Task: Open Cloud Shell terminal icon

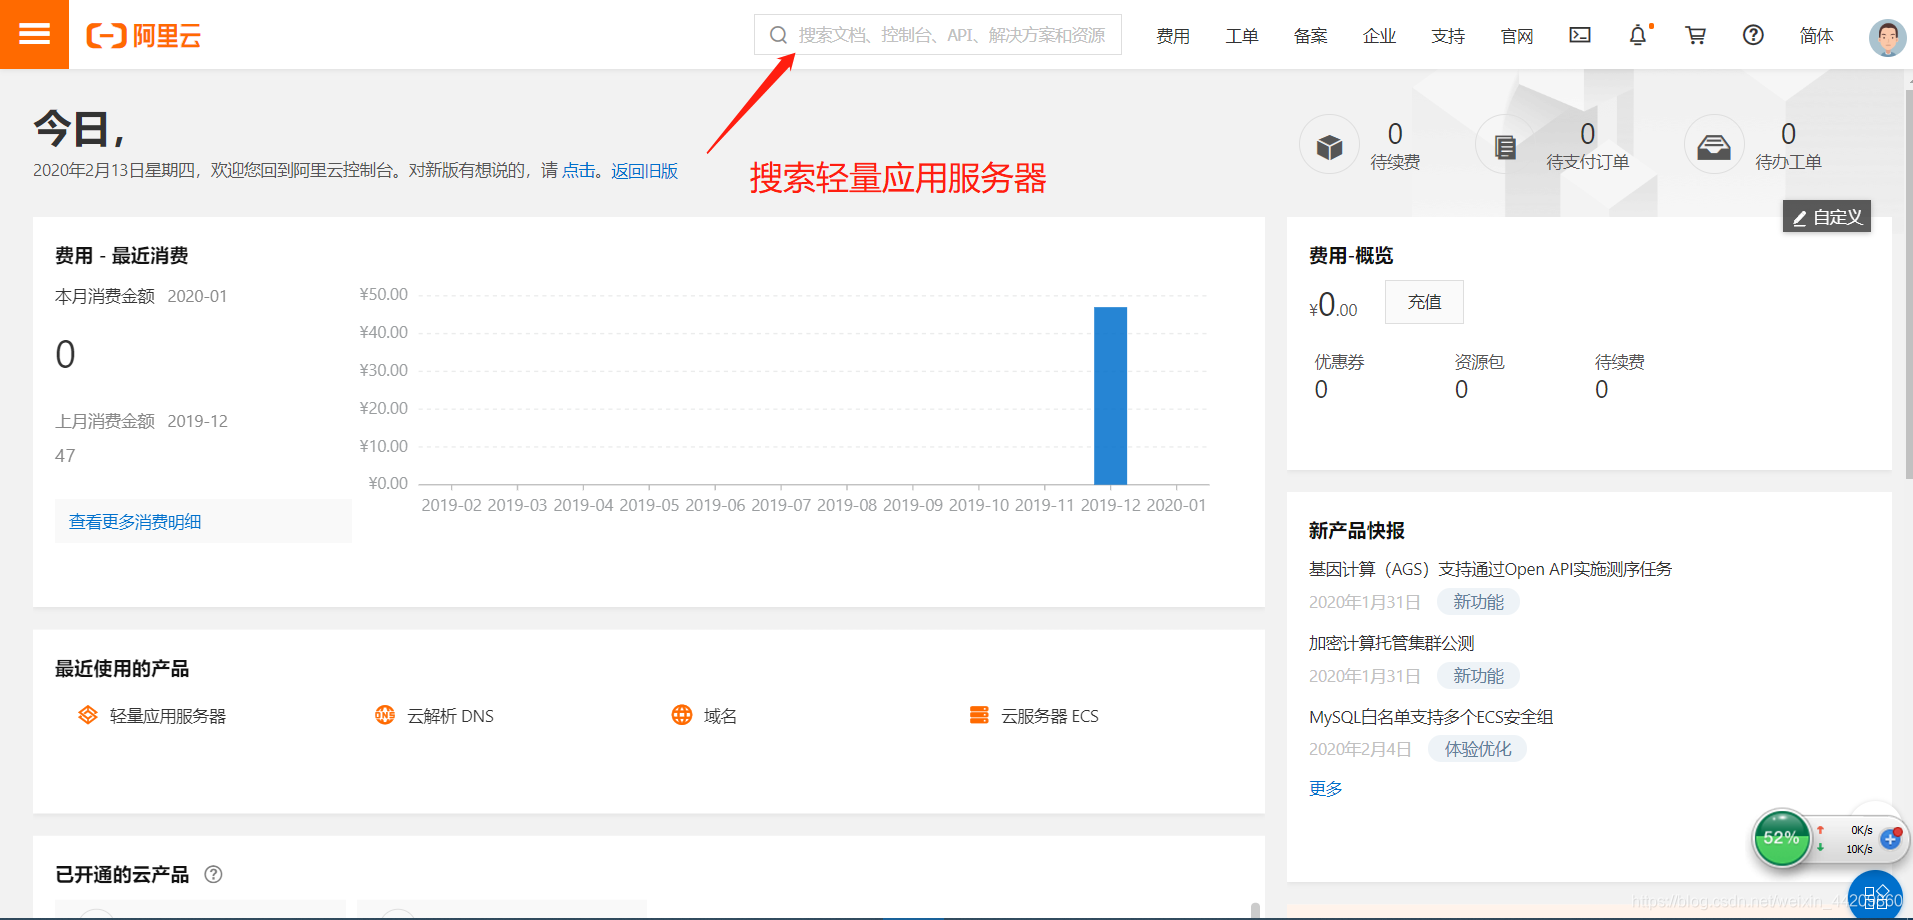Action: pyautogui.click(x=1580, y=35)
